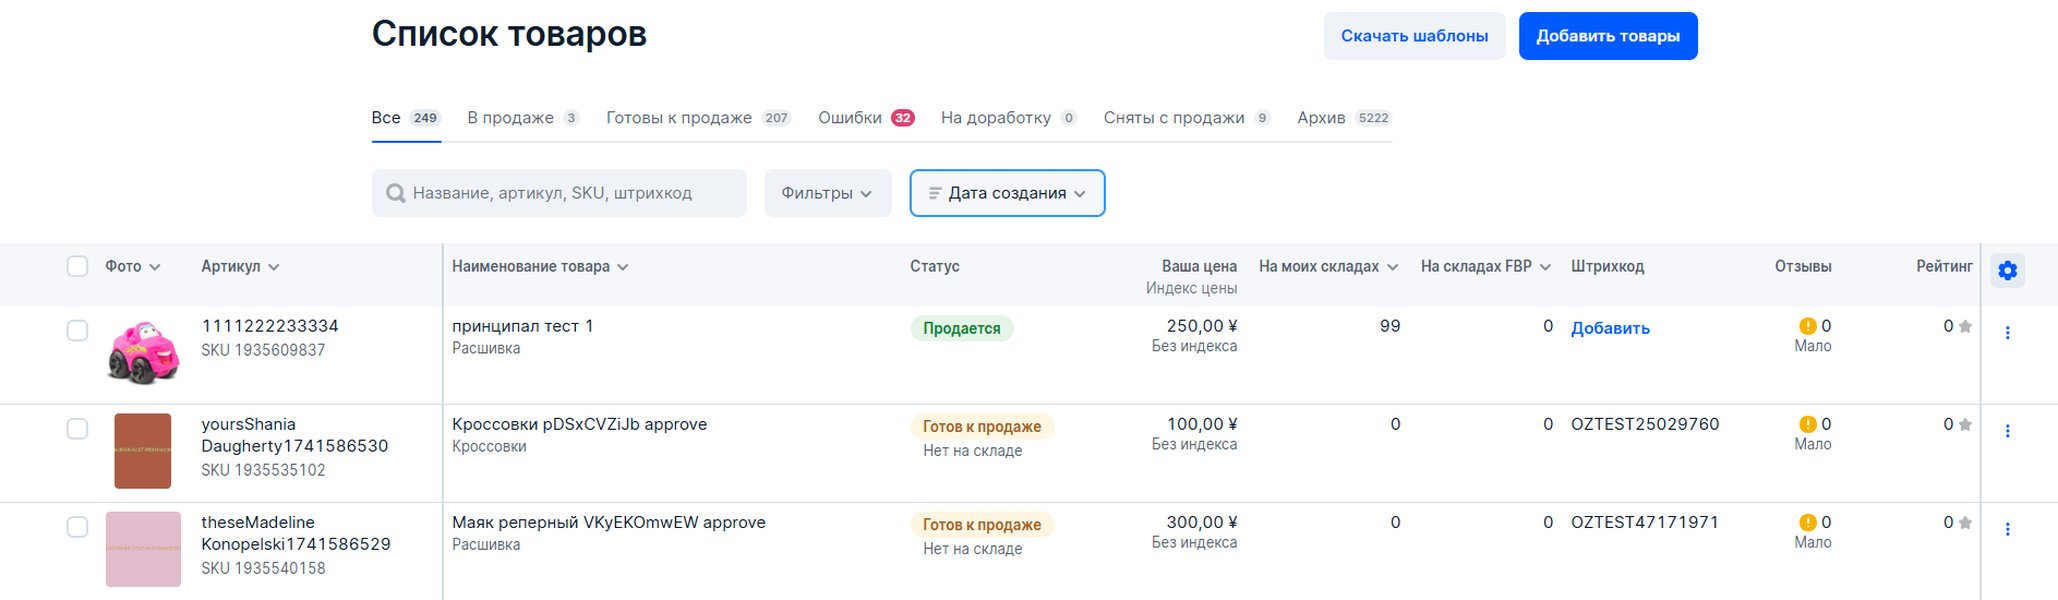2058x600 pixels.
Task: Expand the Фото column options
Action: tap(155, 267)
